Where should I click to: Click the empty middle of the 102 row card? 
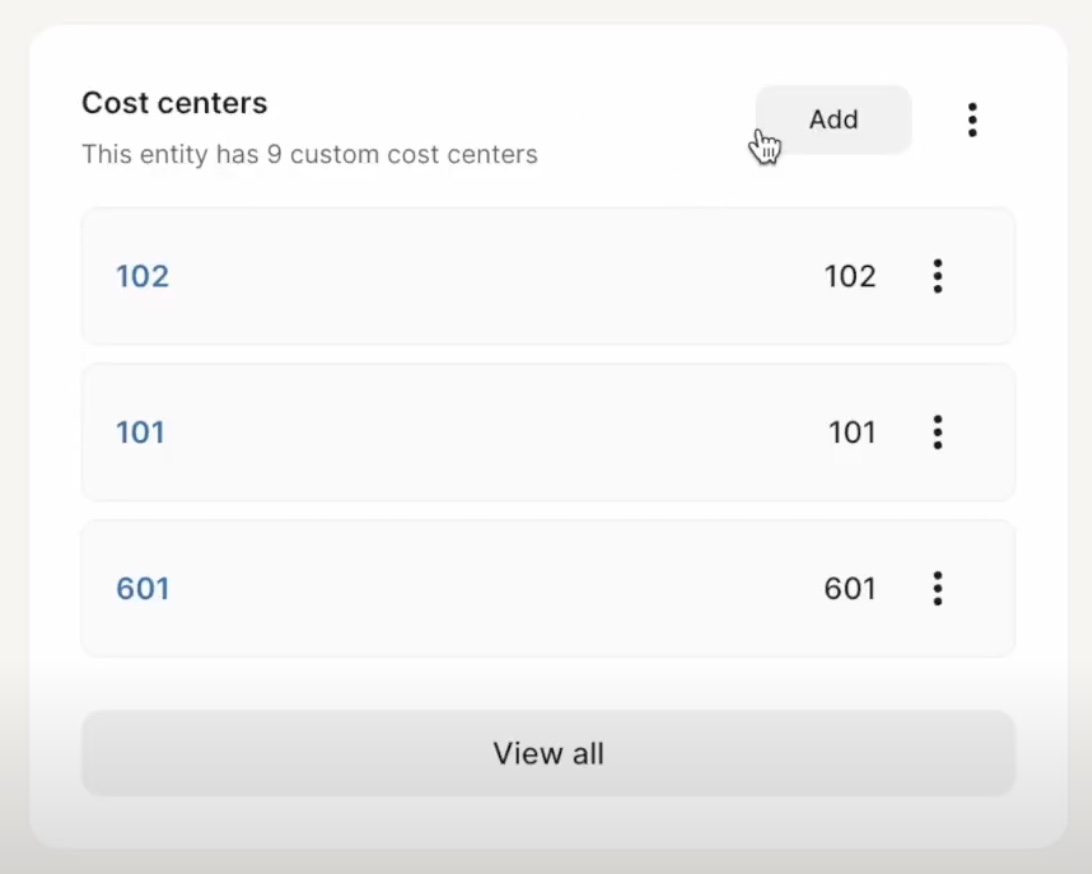pyautogui.click(x=488, y=276)
